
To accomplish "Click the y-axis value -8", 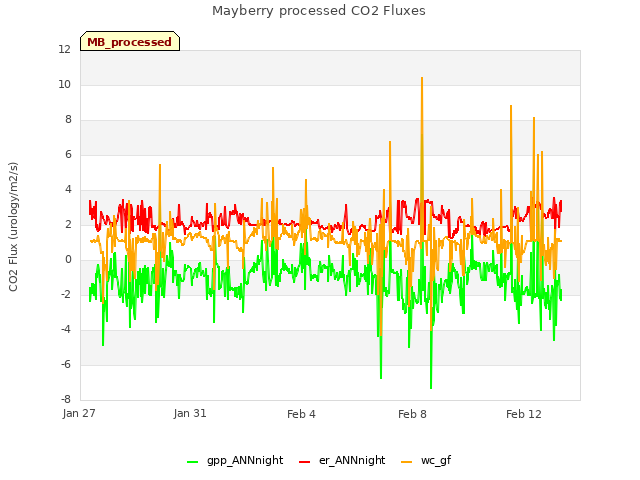I will [x=66, y=399].
